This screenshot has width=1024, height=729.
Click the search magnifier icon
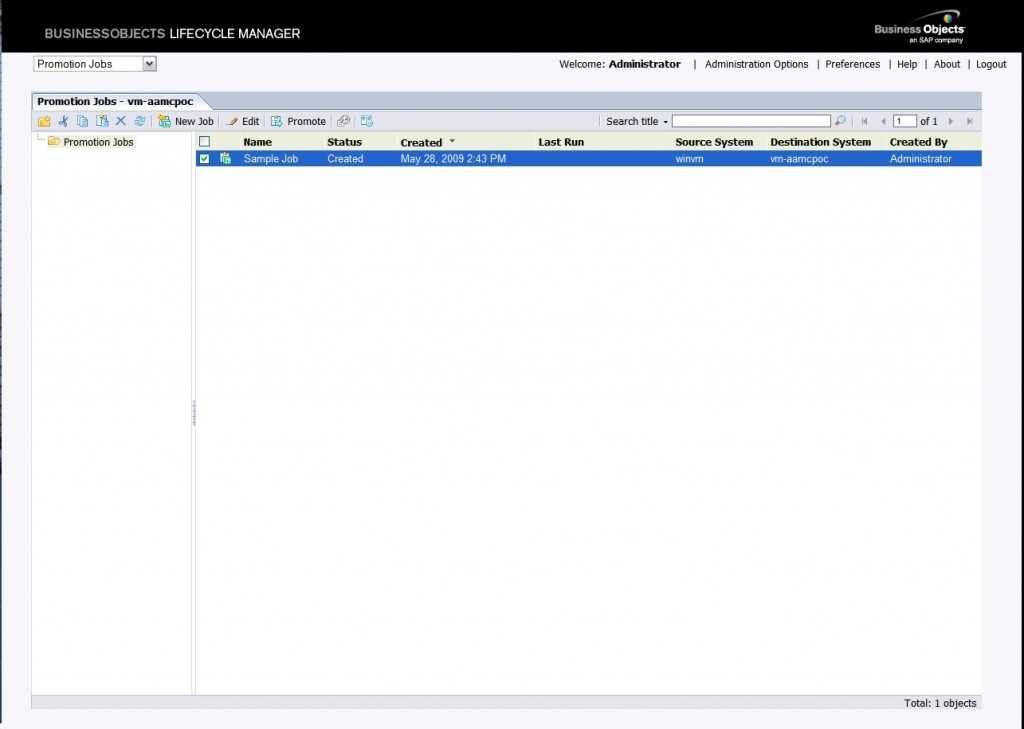(x=840, y=121)
